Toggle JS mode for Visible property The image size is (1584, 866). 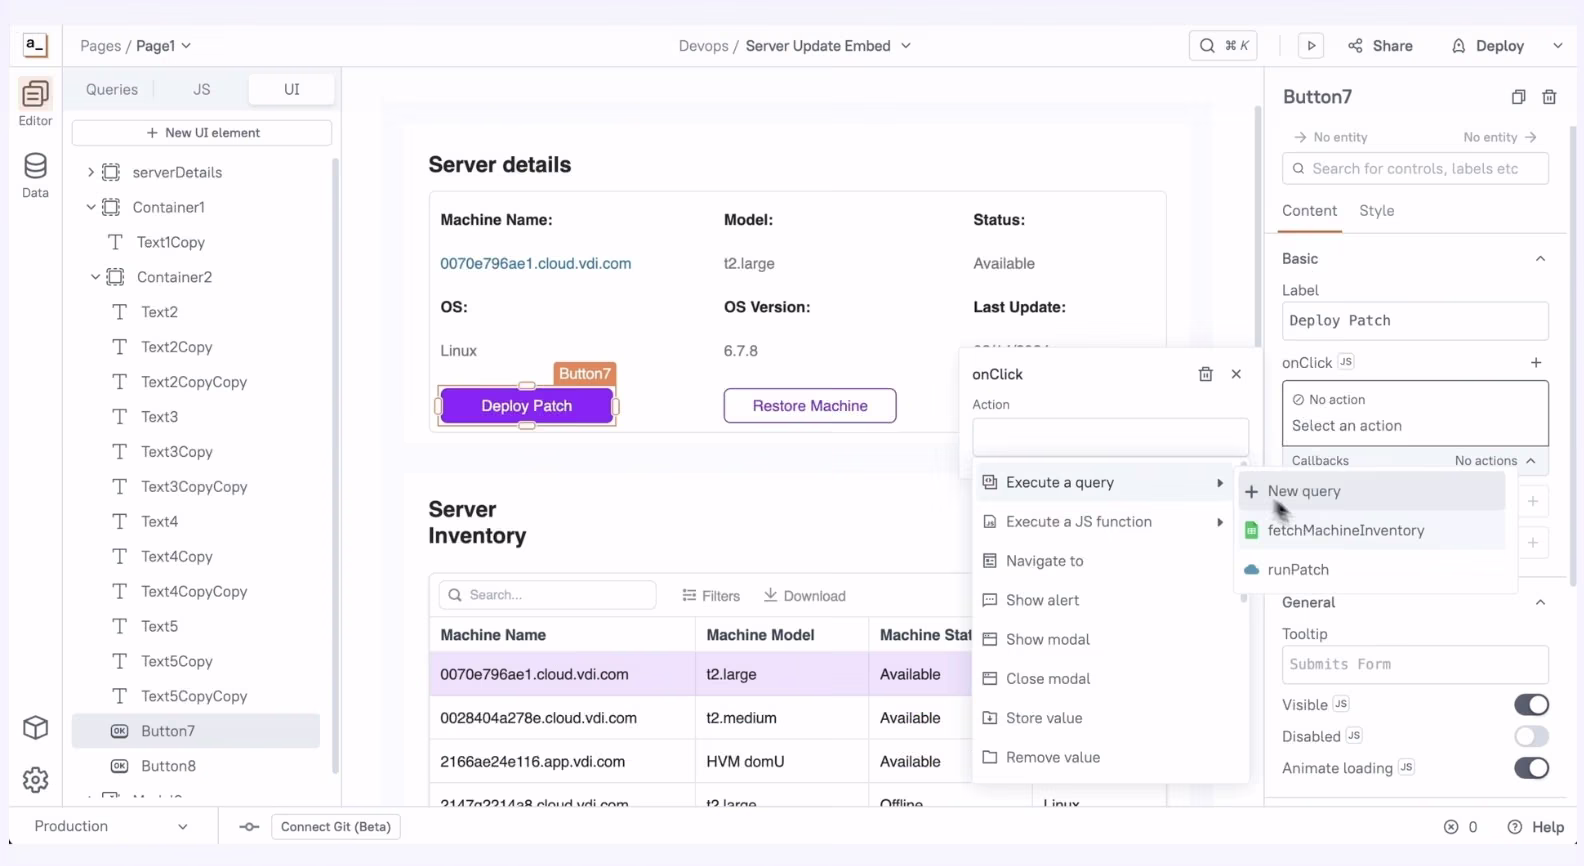1341,704
